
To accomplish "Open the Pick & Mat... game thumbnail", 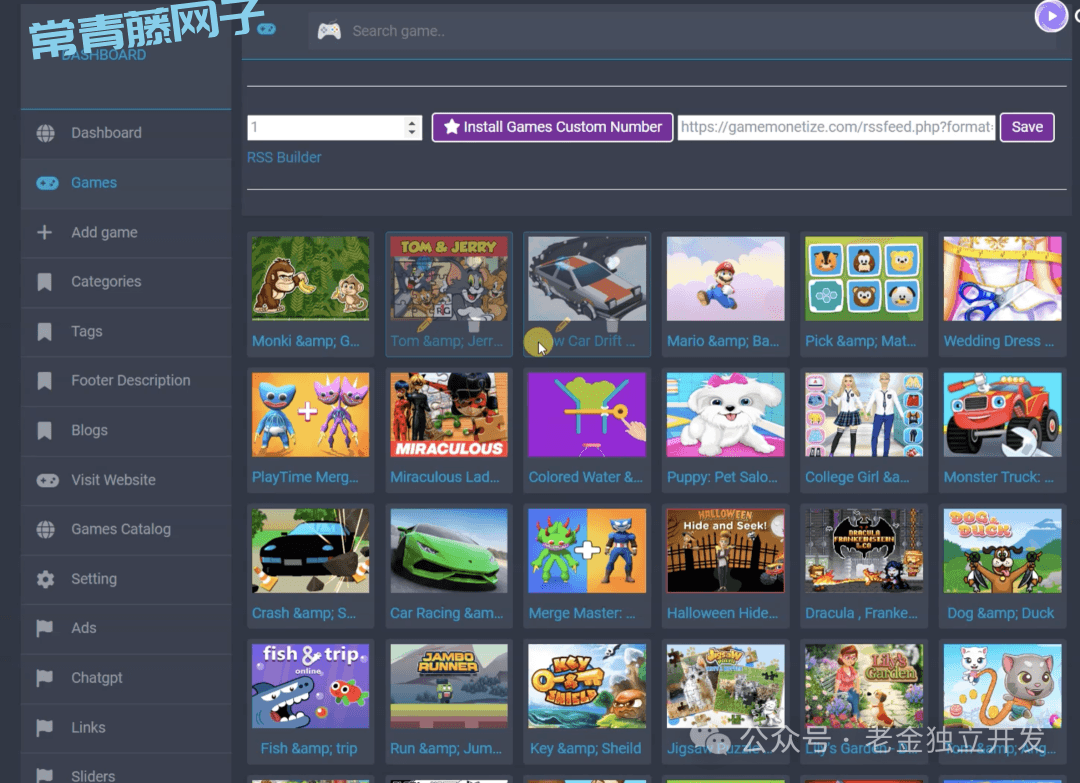I will pos(864,279).
